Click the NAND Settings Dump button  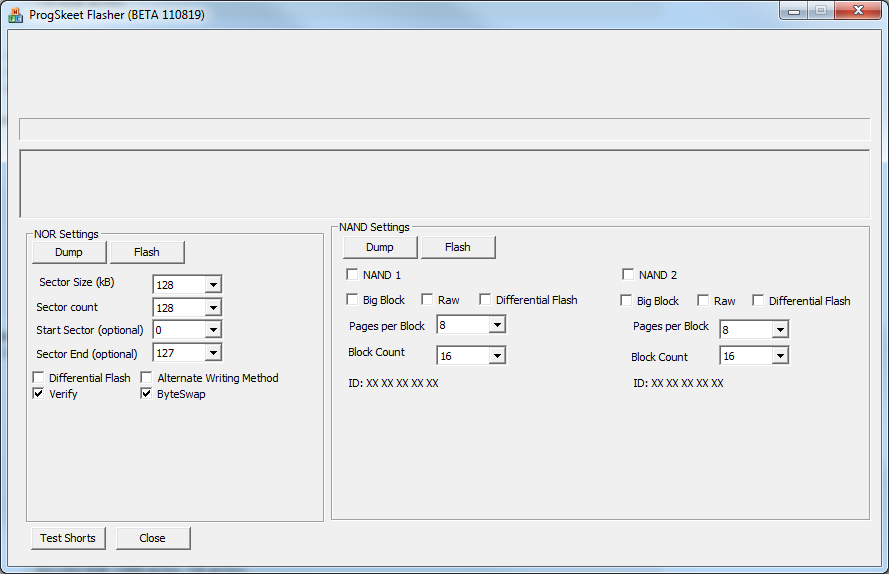(380, 247)
